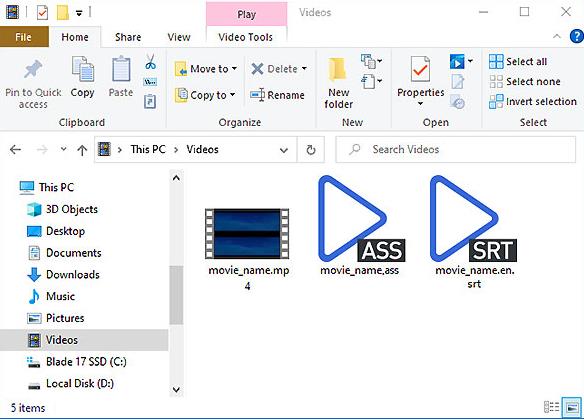Switch to the Share tab
The width and height of the screenshot is (584, 420).
point(128,37)
